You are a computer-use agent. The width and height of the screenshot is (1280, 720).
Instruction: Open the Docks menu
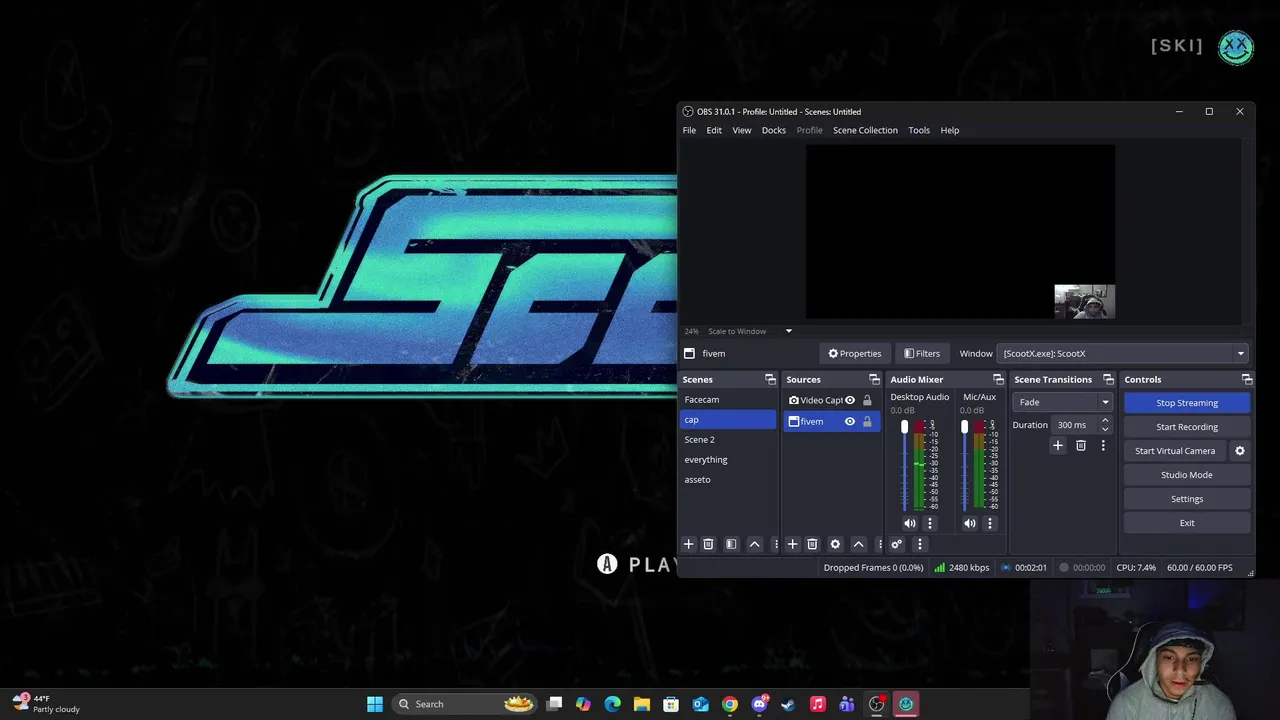774,130
